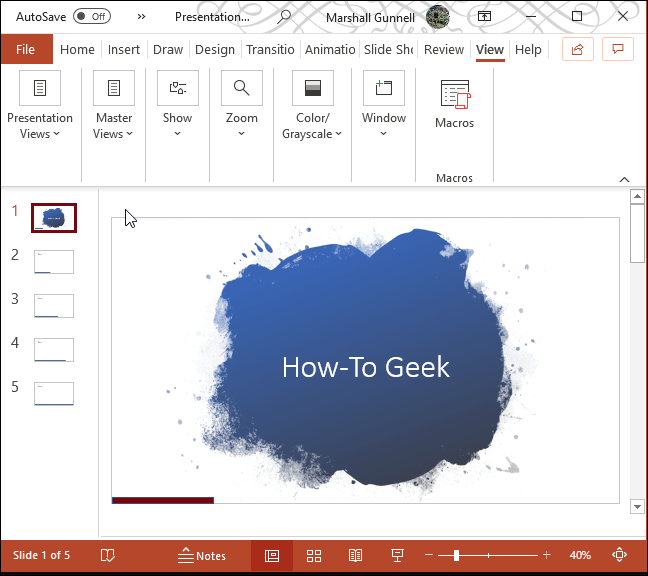
Task: Click the accessibility check status bar icon
Action: coord(108,555)
